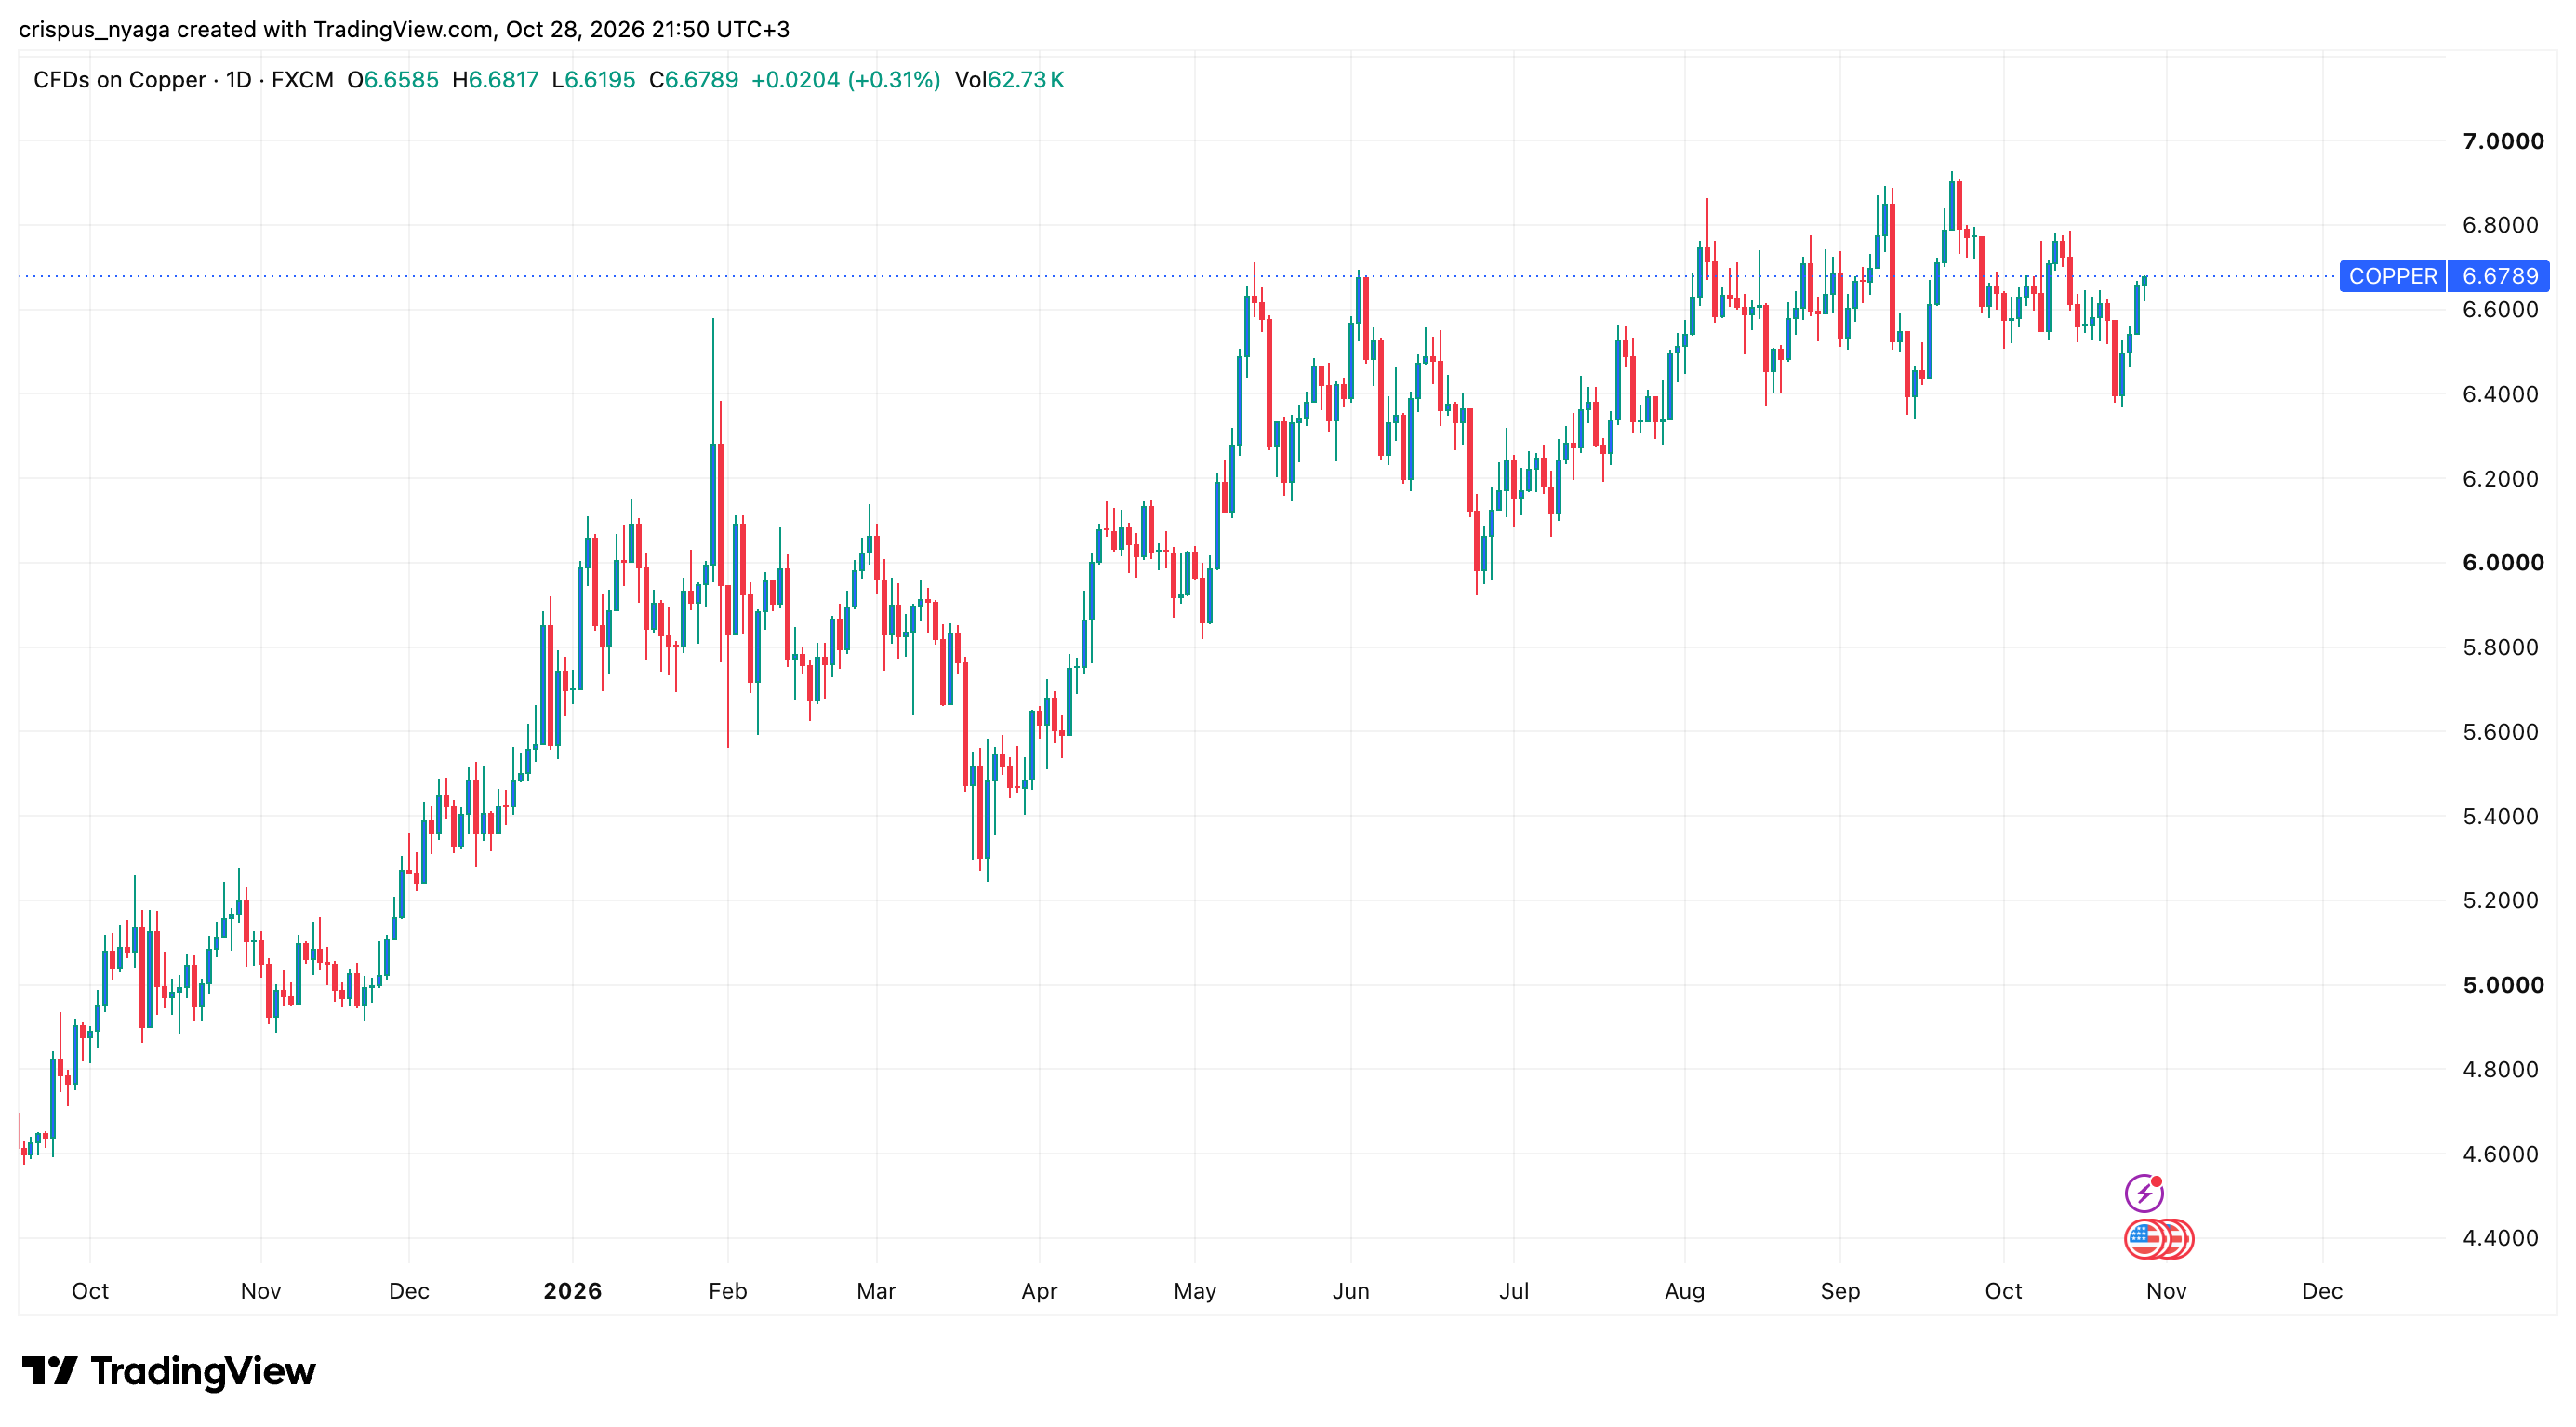Click the high value H6.6817
The image size is (2576, 1427).
click(x=495, y=80)
